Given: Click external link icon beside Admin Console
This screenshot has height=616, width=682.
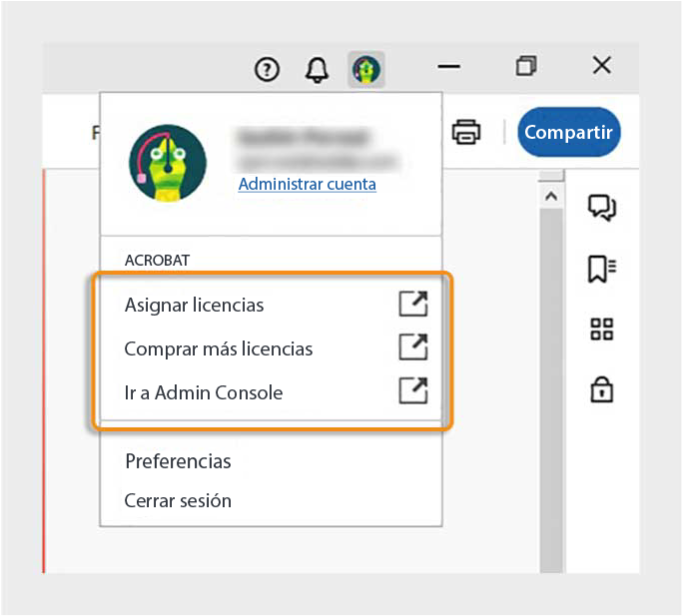Looking at the screenshot, I should pos(413,391).
